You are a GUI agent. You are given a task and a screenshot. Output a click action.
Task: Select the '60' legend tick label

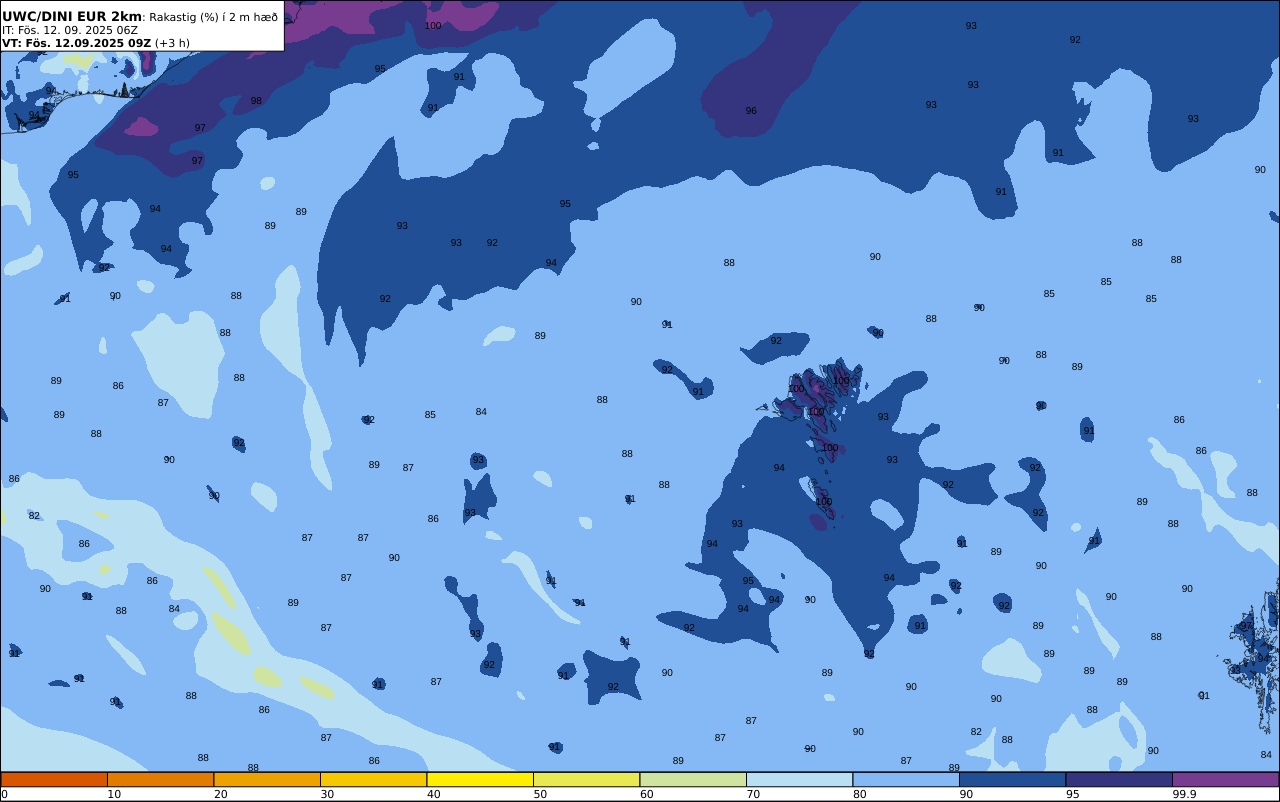[646, 794]
